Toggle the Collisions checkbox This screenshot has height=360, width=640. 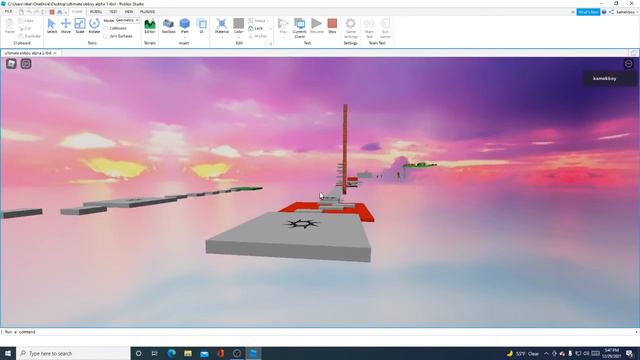tap(106, 29)
